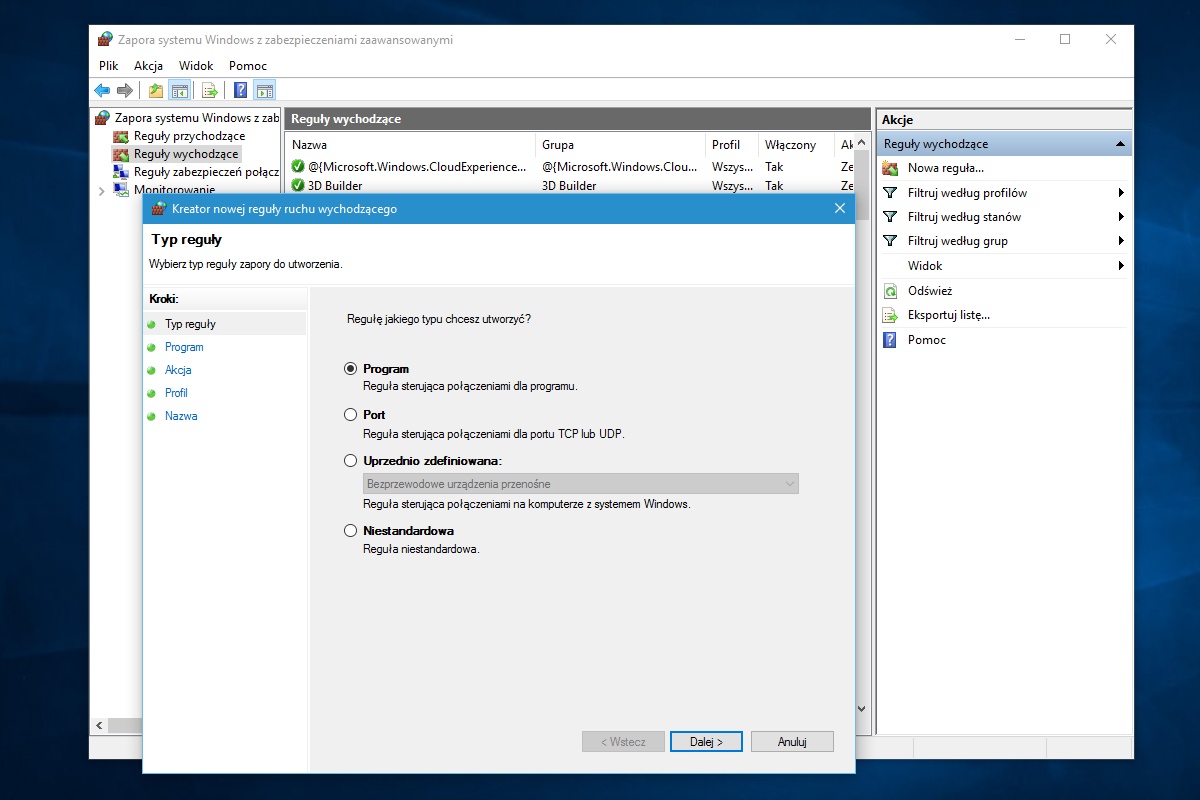The width and height of the screenshot is (1200, 800).
Task: Click the Nowa reguła icon in Akcje
Action: tap(890, 168)
